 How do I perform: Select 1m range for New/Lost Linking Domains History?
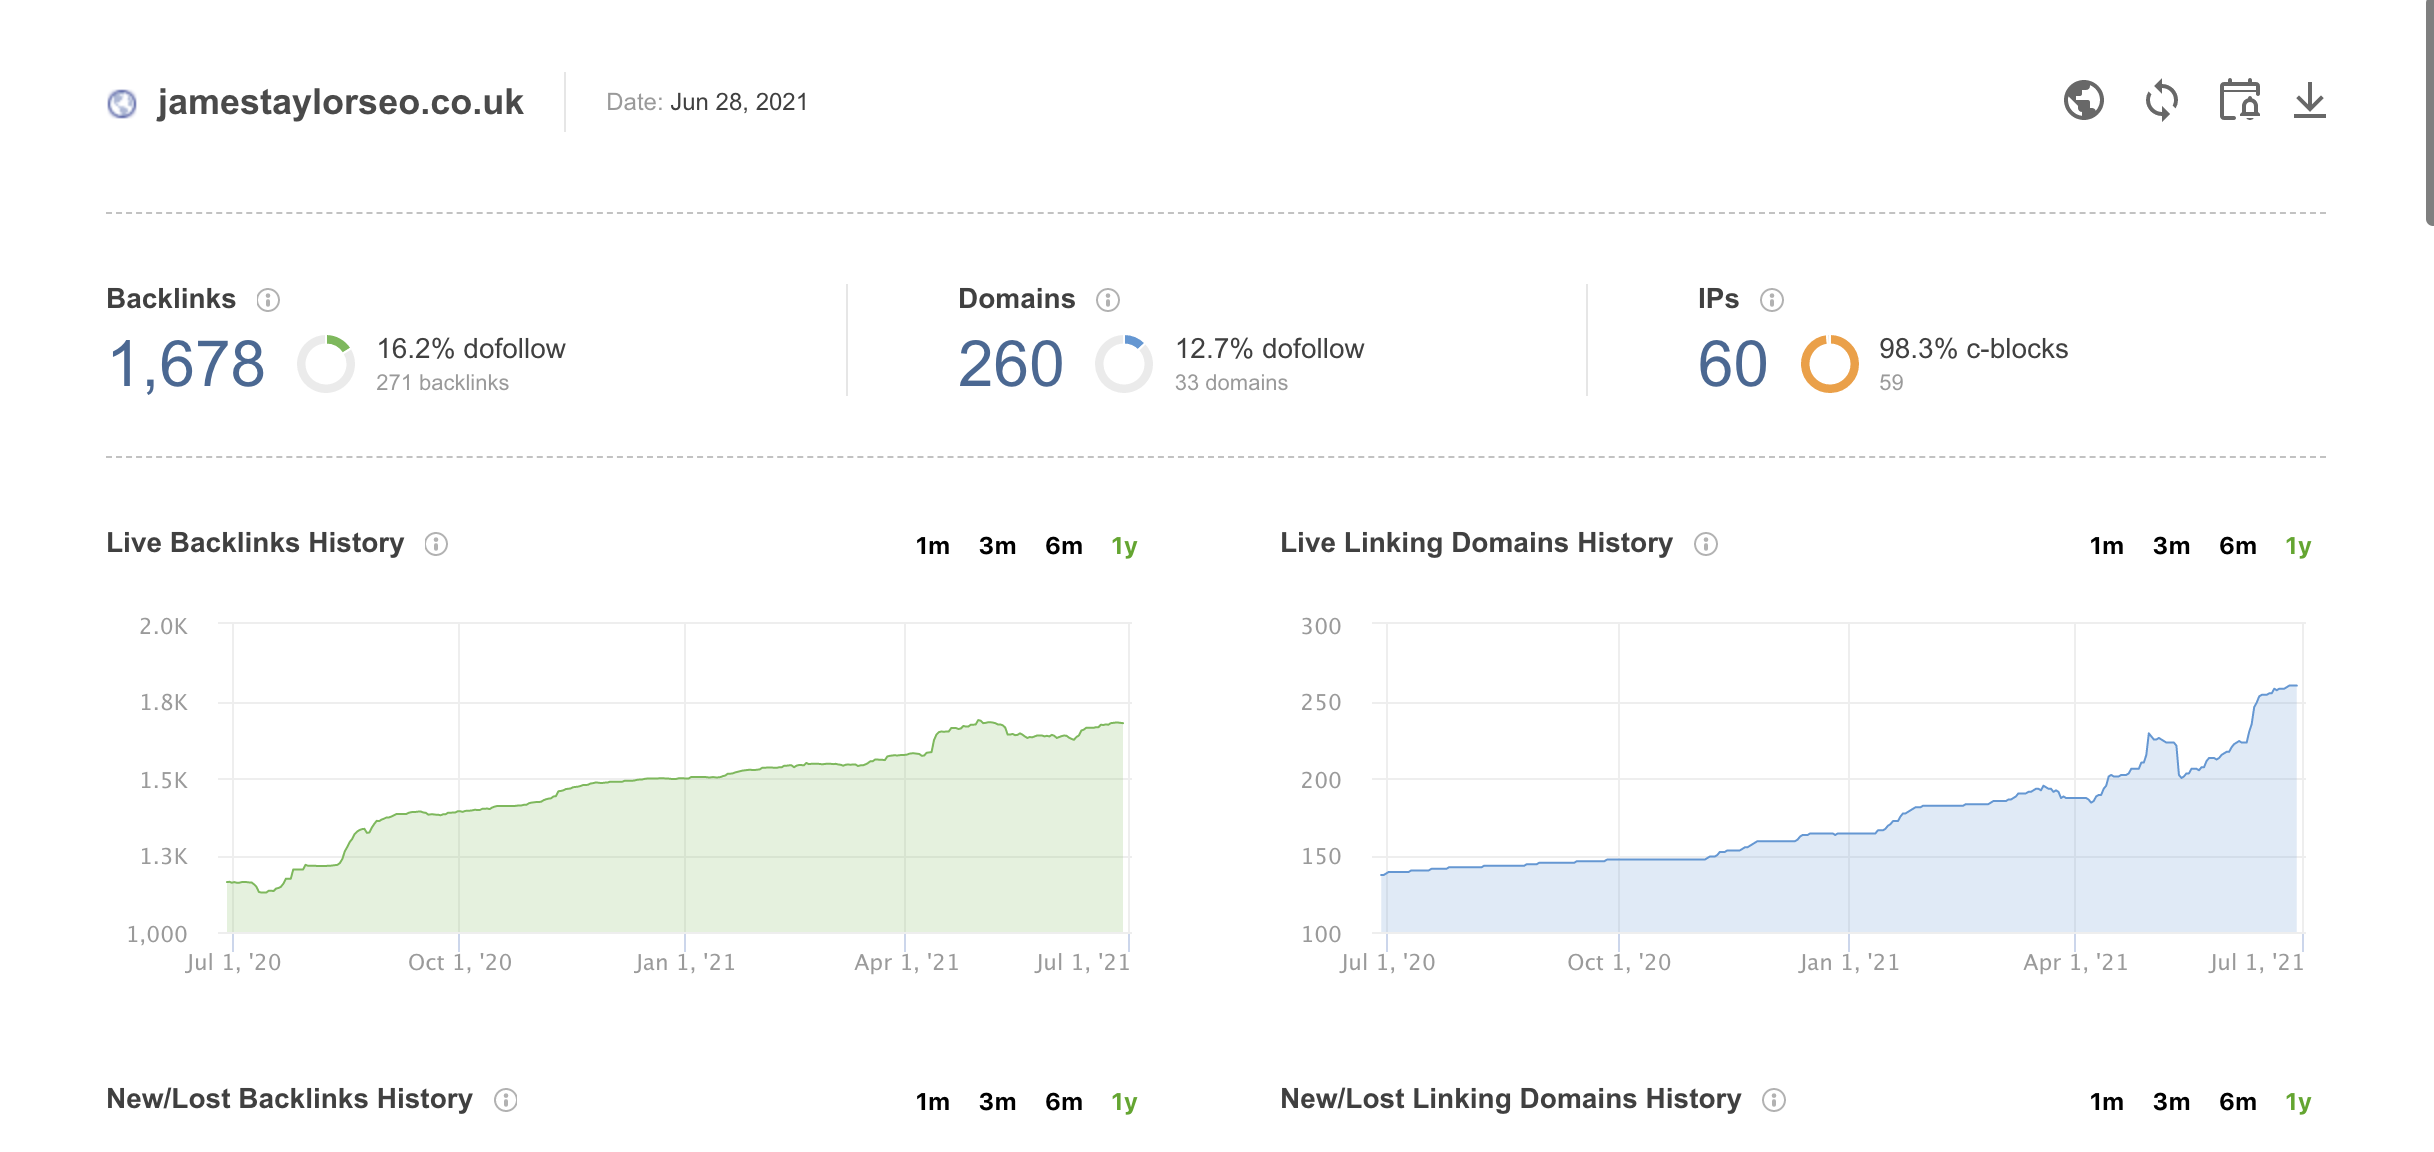tap(2107, 1101)
